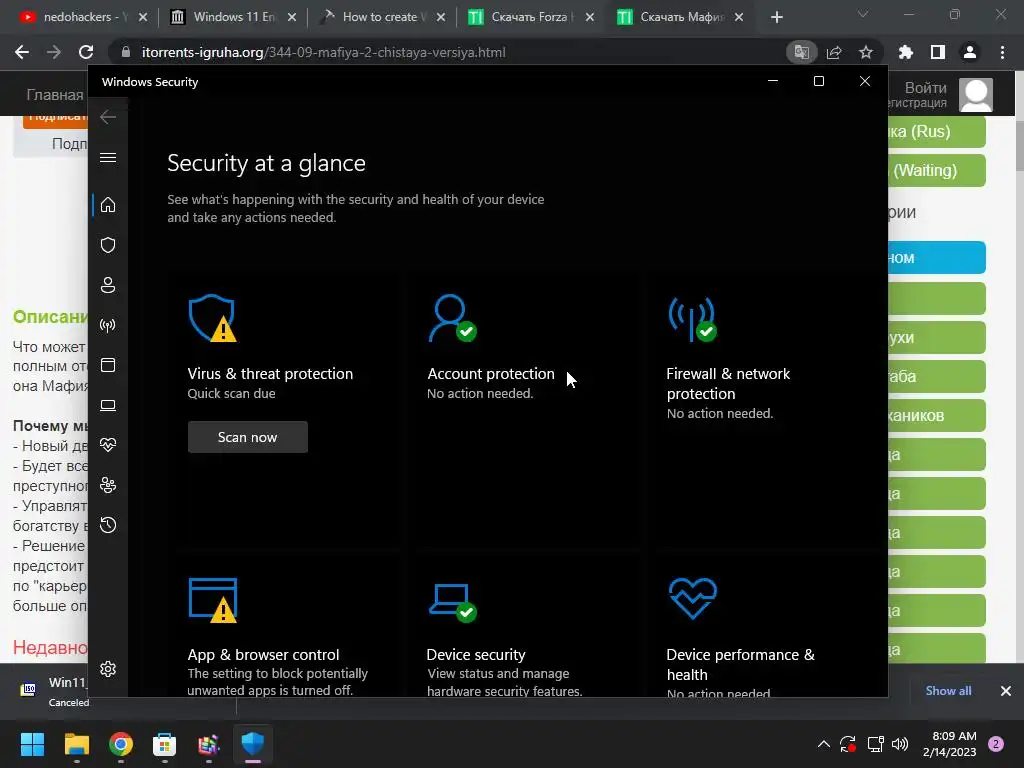The width and height of the screenshot is (1024, 768).
Task: Open App & browser control sidebar icon
Action: (x=108, y=365)
